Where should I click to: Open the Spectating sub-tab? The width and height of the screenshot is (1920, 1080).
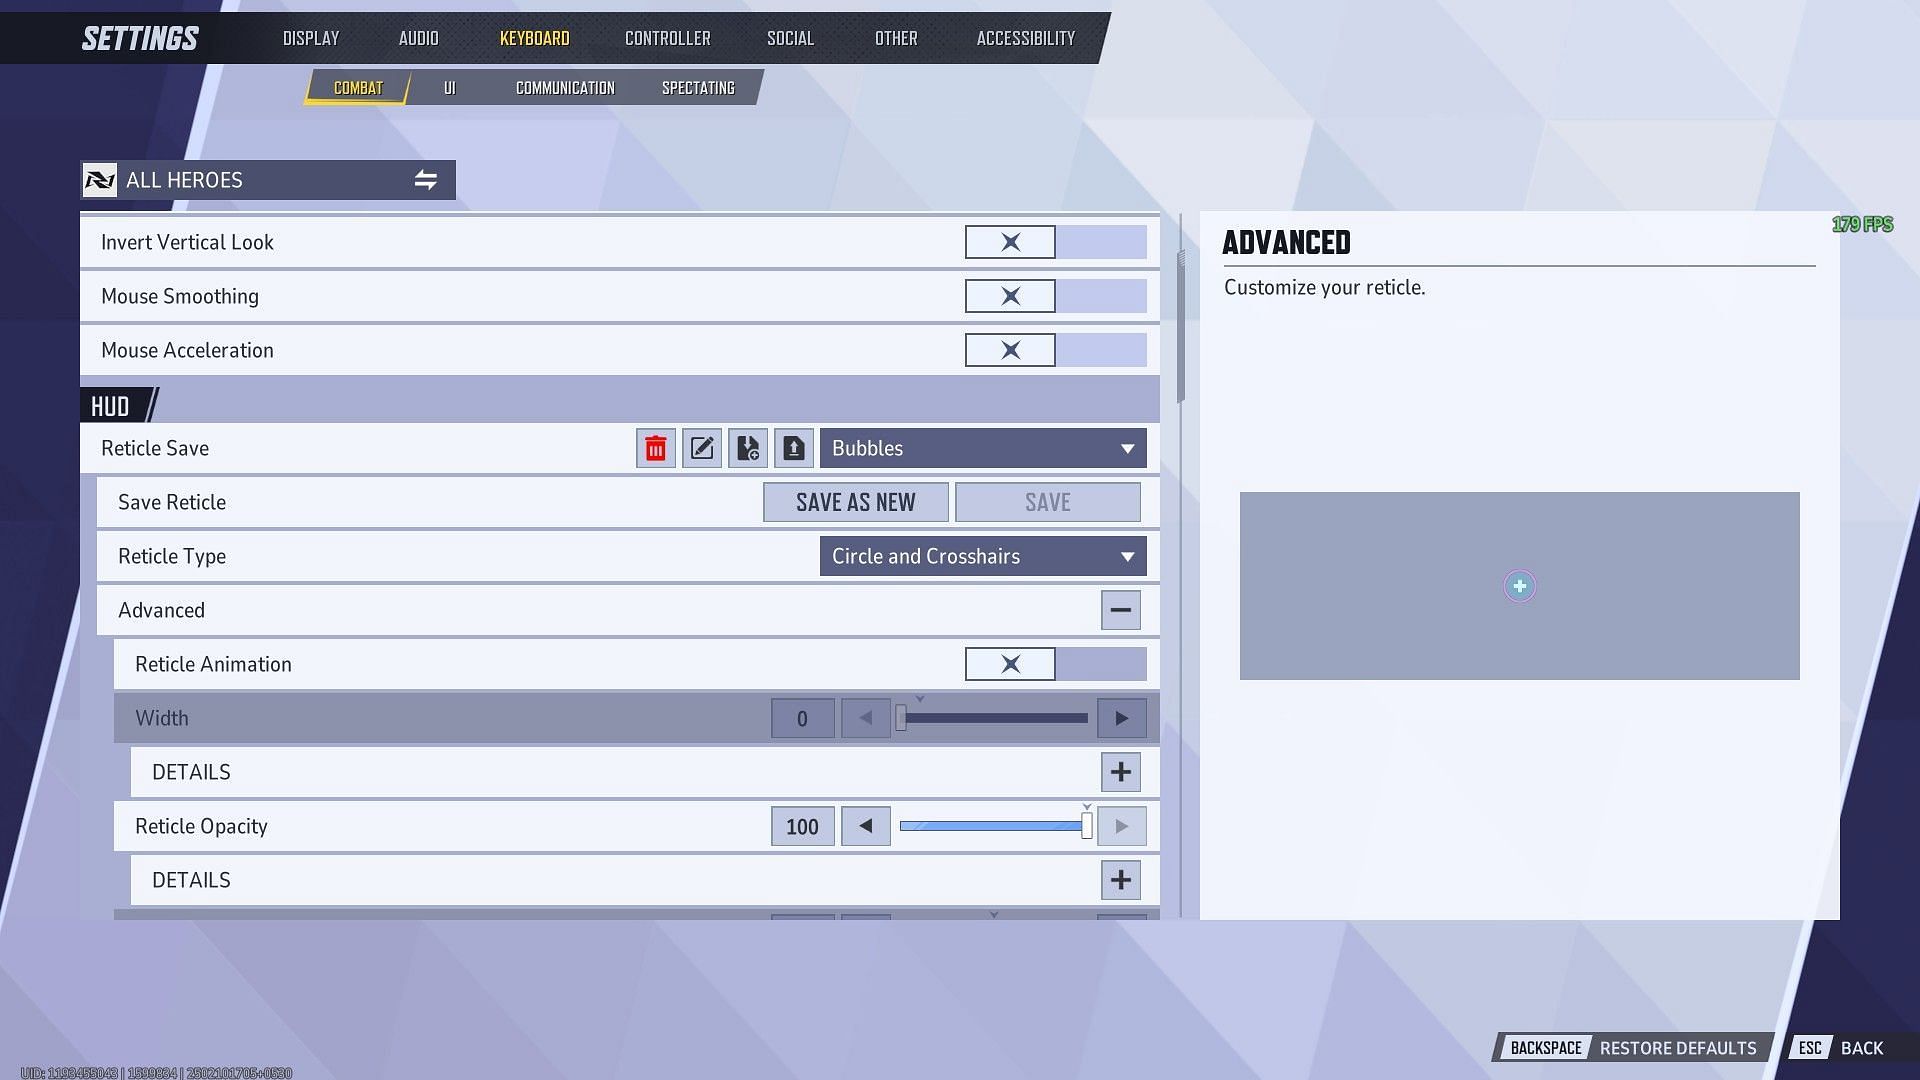[x=698, y=88]
